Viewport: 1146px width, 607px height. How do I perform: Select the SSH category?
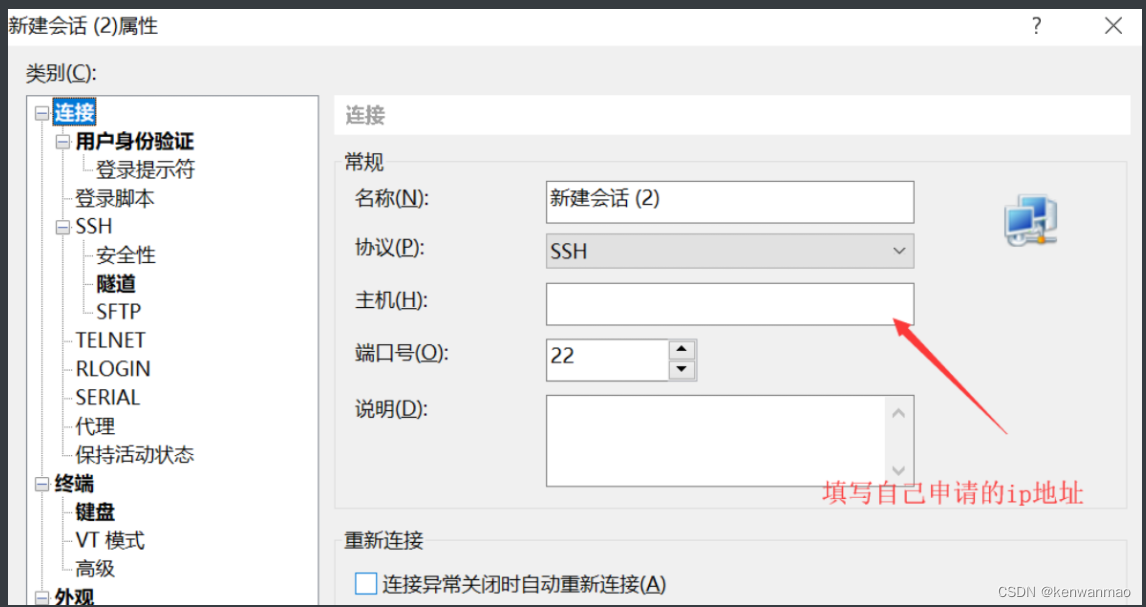[94, 227]
